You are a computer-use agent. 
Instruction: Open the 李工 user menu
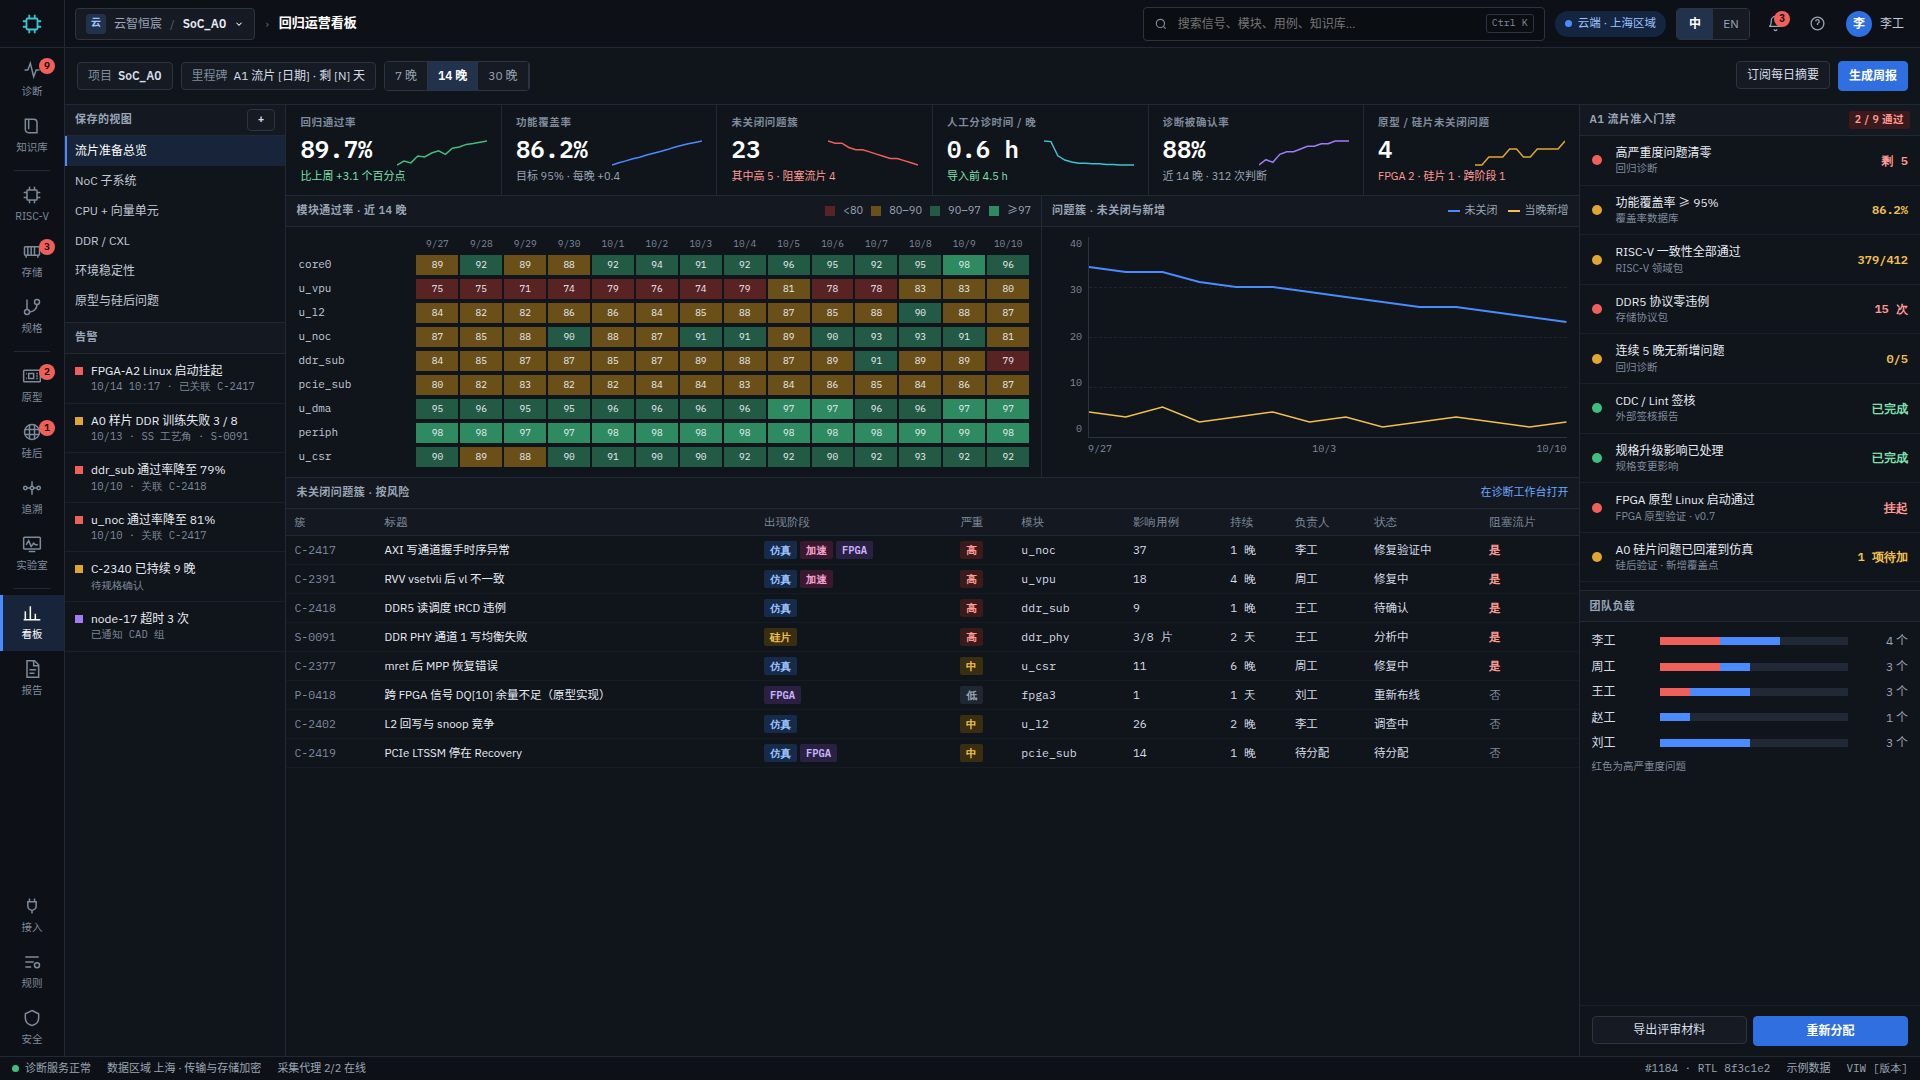pyautogui.click(x=1875, y=23)
